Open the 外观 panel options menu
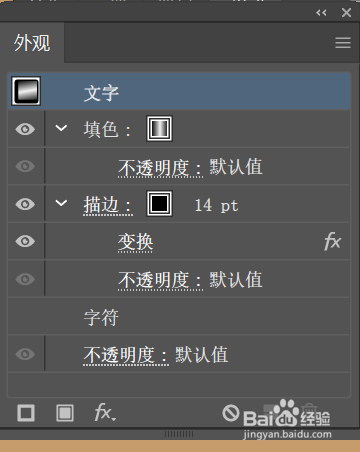 [343, 43]
